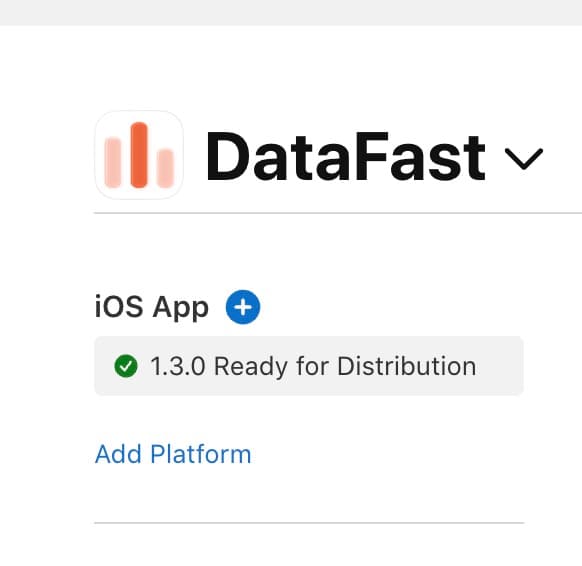Click the downward arrow right of DataFast
The width and height of the screenshot is (582, 566).
[x=524, y=158]
